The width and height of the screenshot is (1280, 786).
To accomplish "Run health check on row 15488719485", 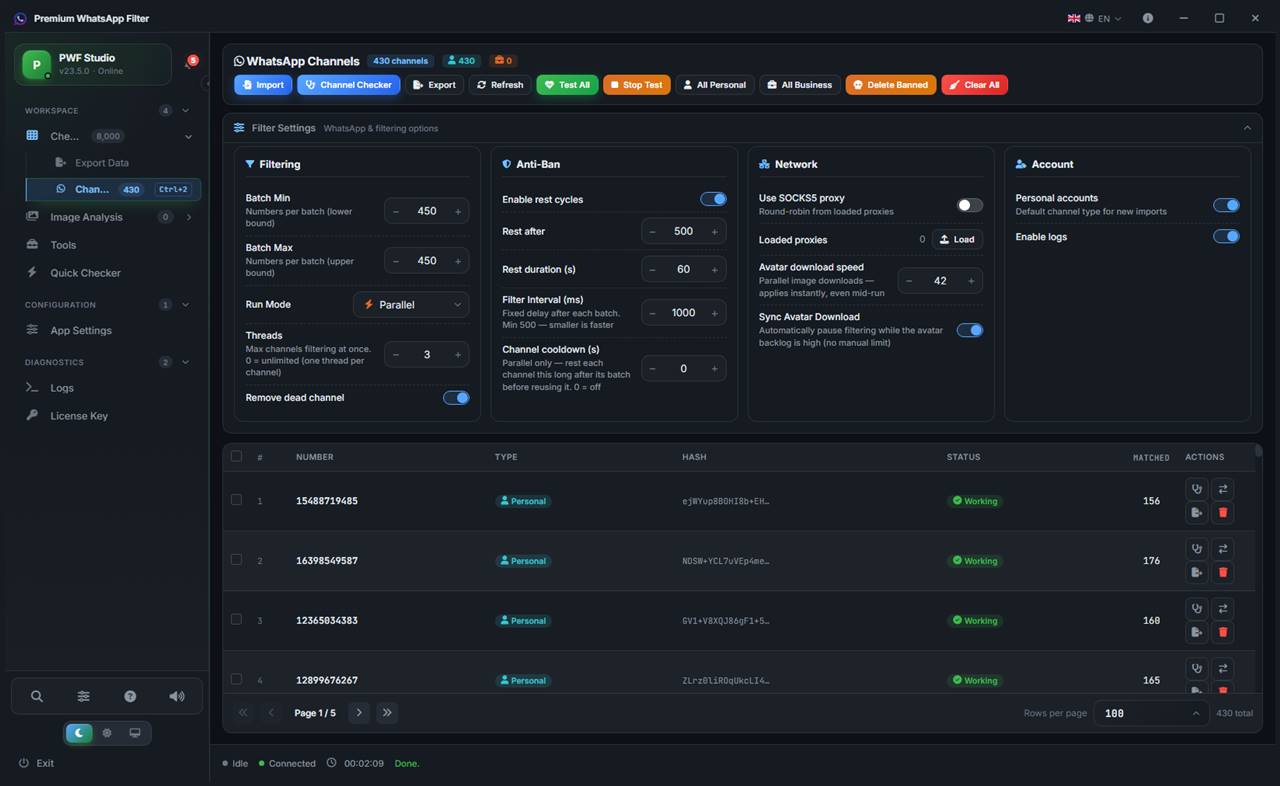I will point(1196,489).
